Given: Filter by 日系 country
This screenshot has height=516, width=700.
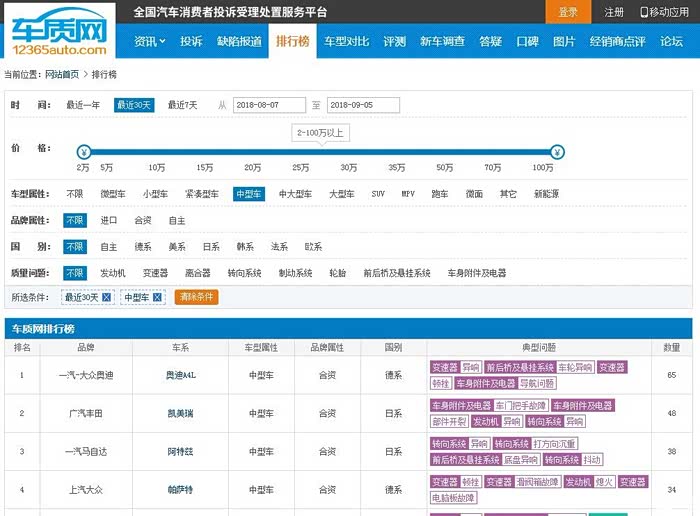Looking at the screenshot, I should (211, 246).
